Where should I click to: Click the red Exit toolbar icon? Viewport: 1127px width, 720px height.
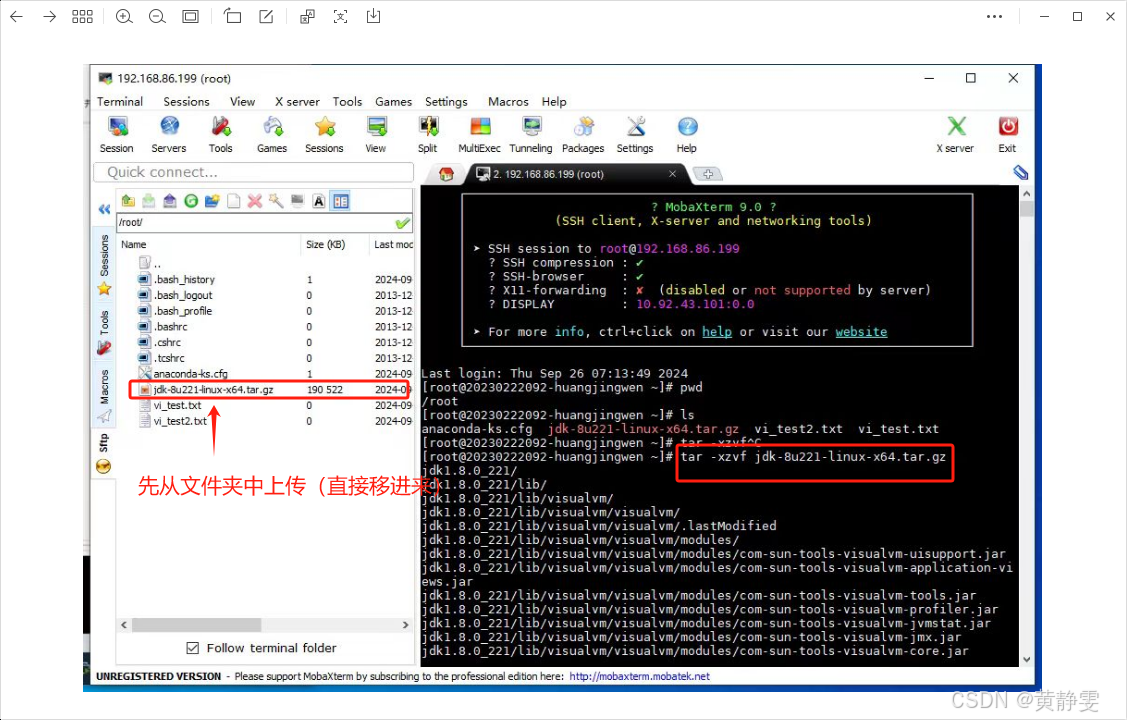tap(1008, 135)
